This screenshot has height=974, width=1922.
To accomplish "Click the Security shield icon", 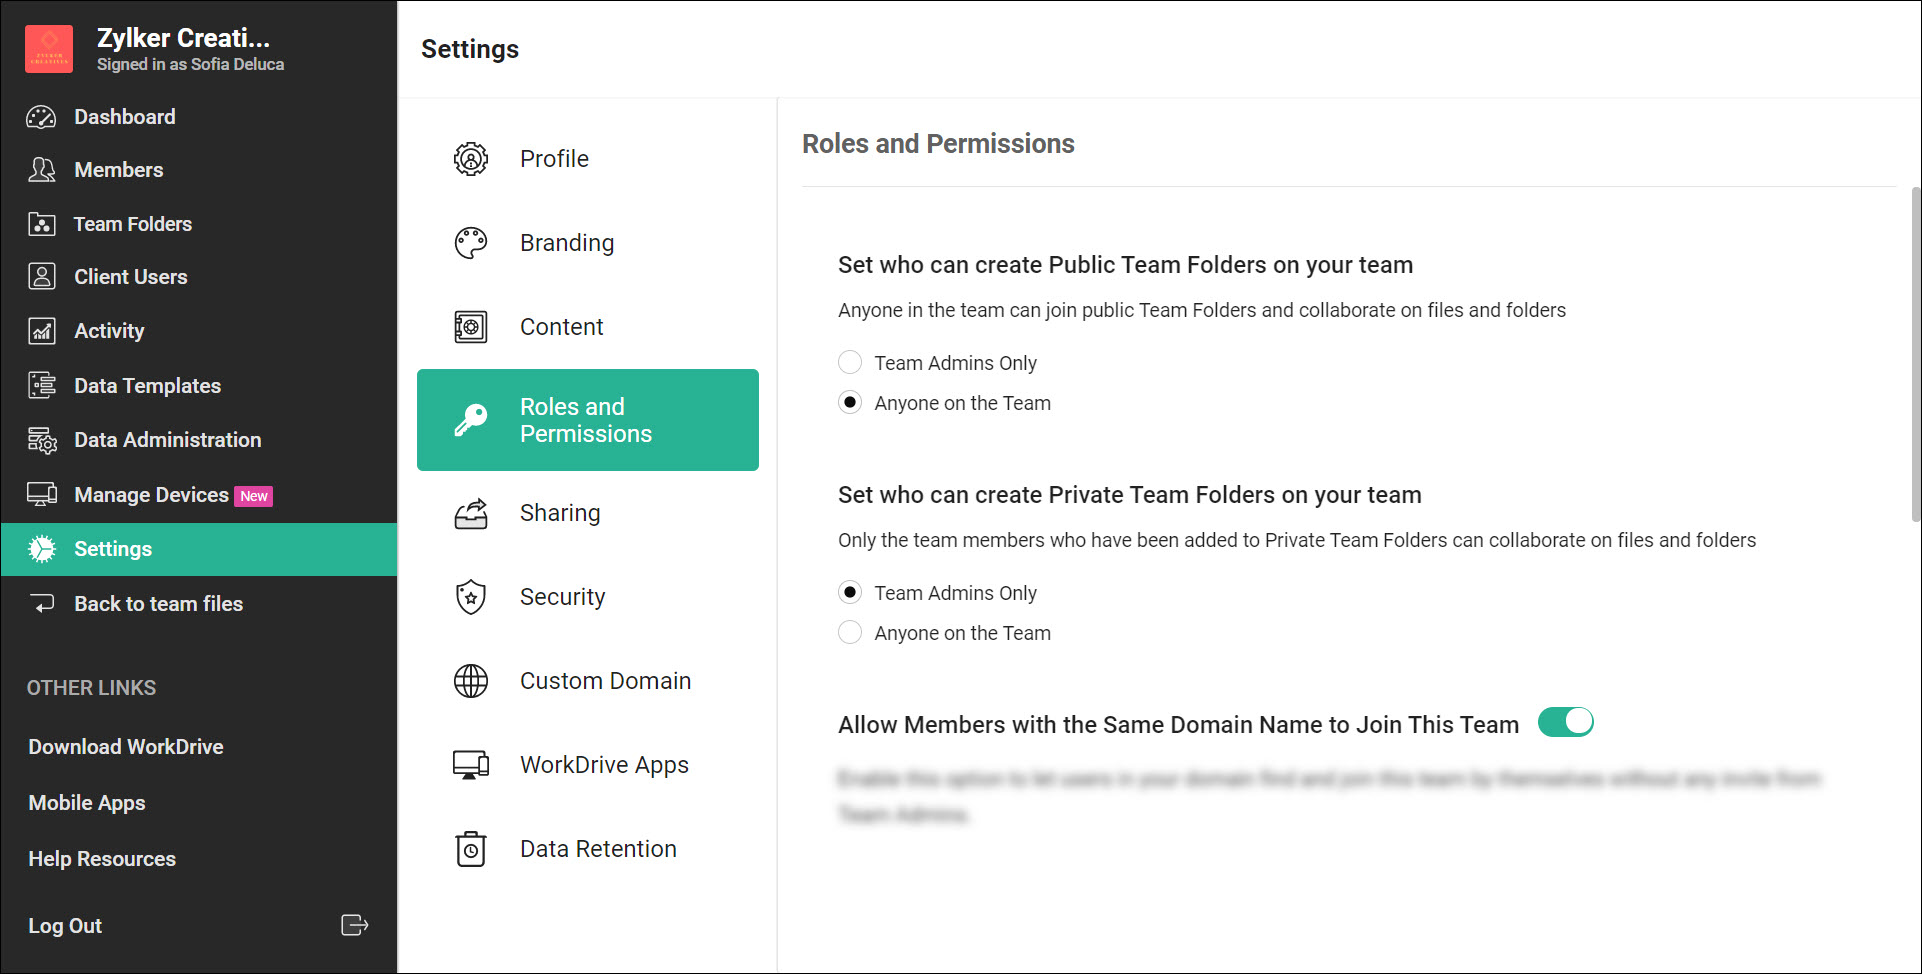I will 471,597.
